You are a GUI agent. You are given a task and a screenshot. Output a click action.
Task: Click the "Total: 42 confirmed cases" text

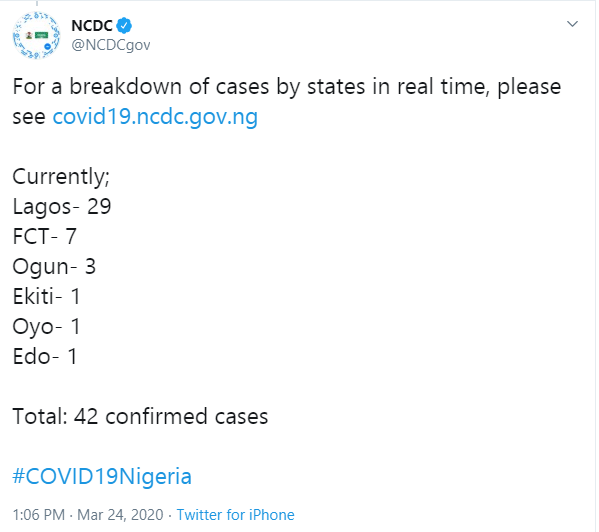point(140,416)
